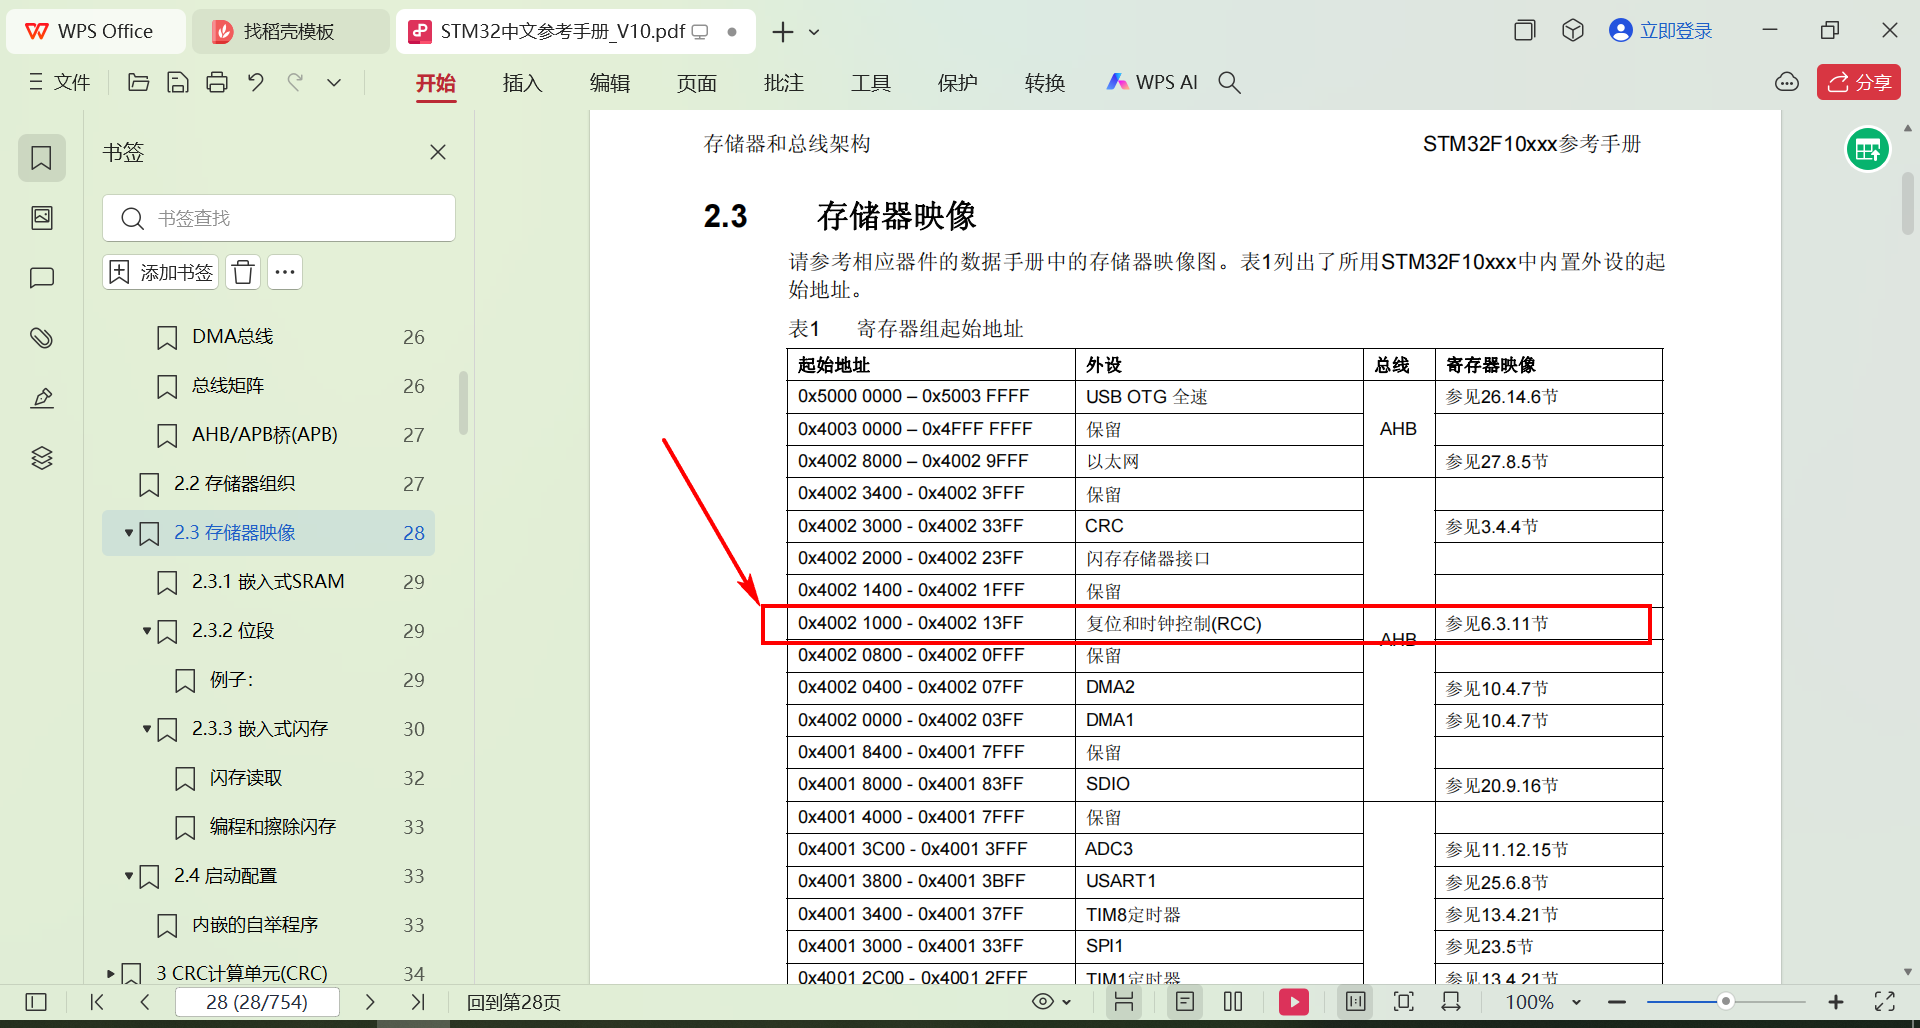This screenshot has height=1028, width=1920.
Task: Open quick access toolbar dropdown arrow
Action: [334, 82]
